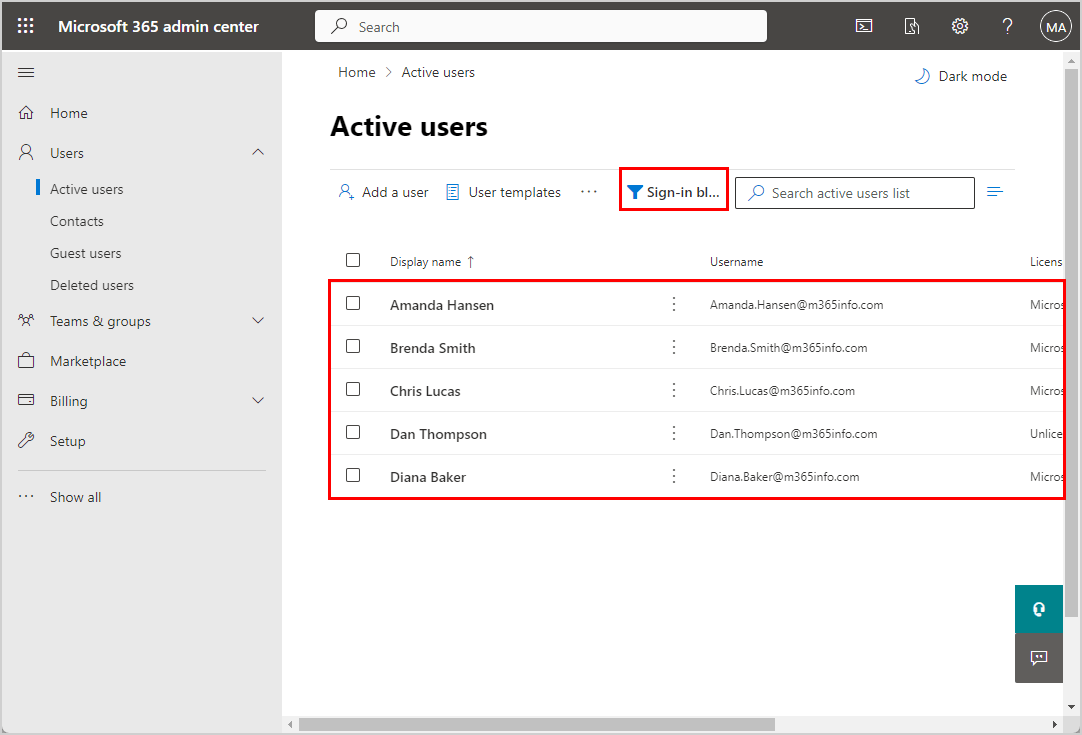Screen dimensions: 1082x735
Task: Sort by Display name column header
Action: tap(432, 262)
